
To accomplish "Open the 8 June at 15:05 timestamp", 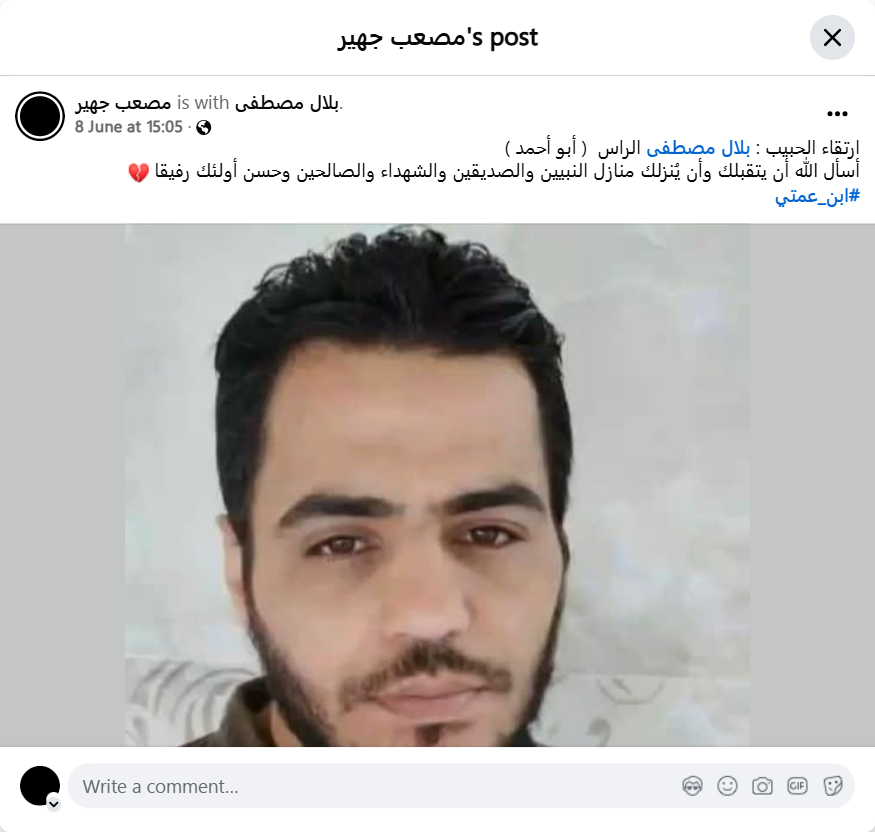I will tap(129, 127).
